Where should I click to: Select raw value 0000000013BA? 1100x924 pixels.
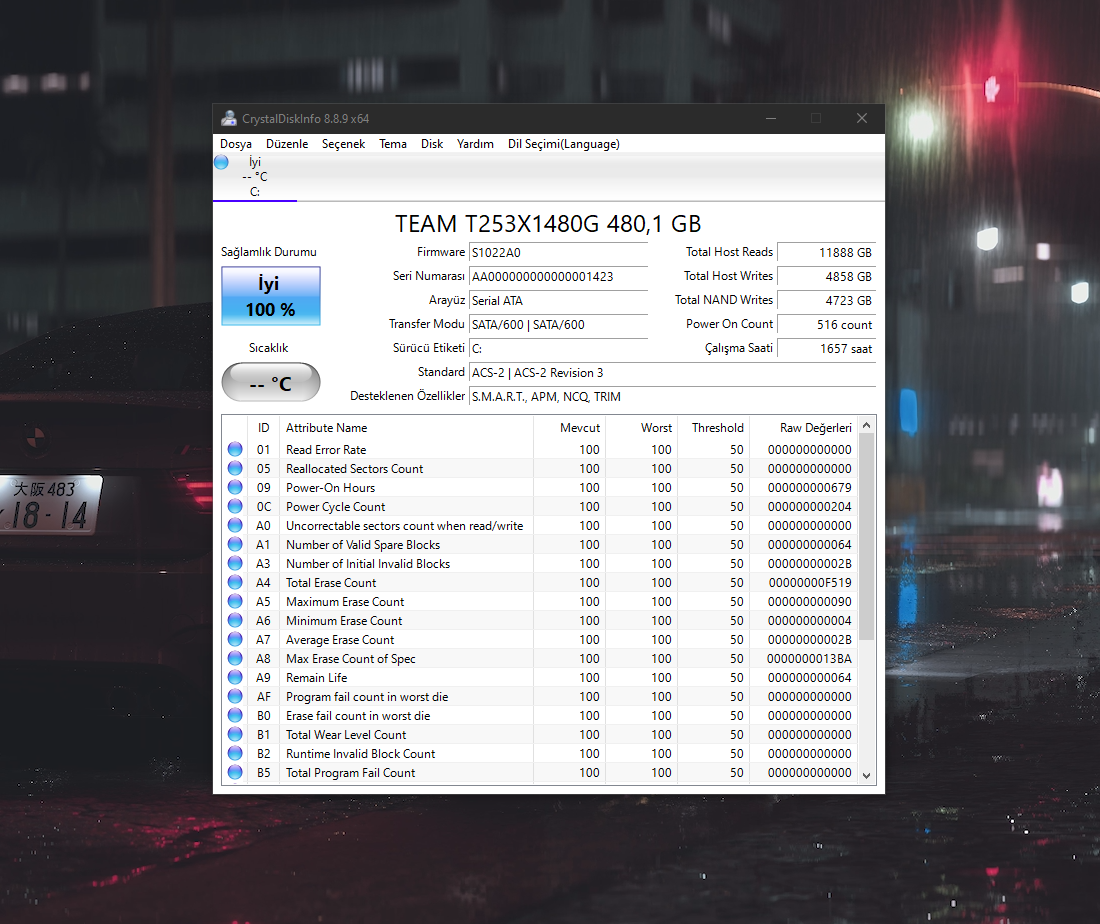click(x=809, y=659)
